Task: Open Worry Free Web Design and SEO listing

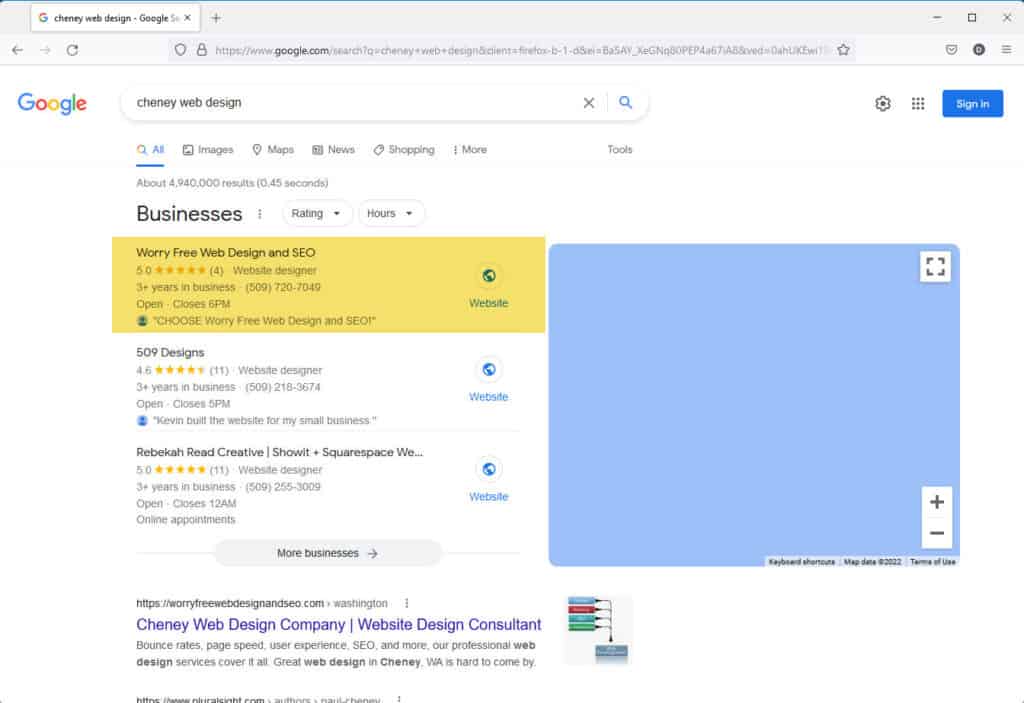Action: [x=225, y=252]
